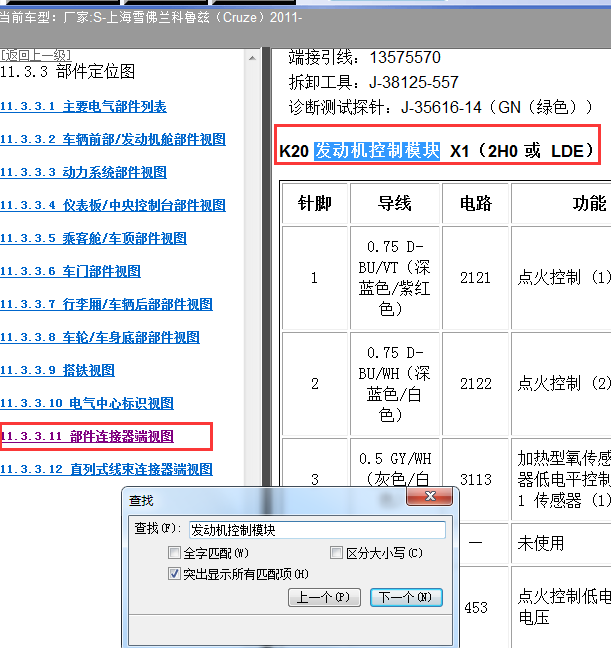
Task: Uncheck 突出显示所有匹配项 checkbox
Action: pos(174,574)
